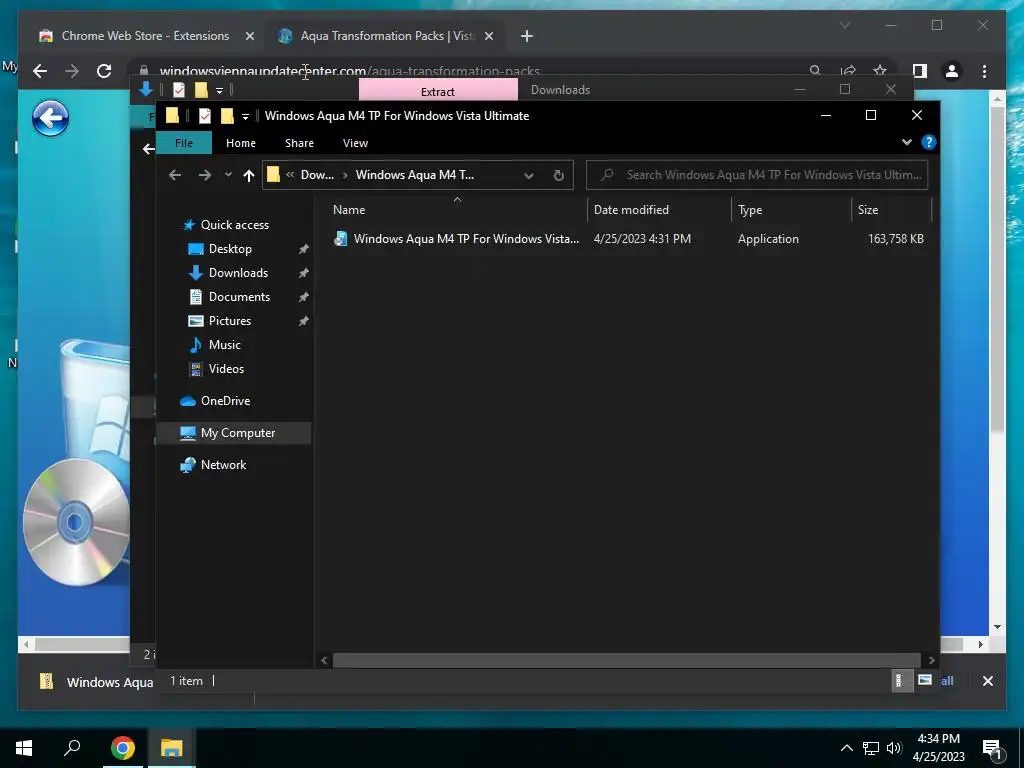Unpin Documents using its pin icon

coord(303,297)
